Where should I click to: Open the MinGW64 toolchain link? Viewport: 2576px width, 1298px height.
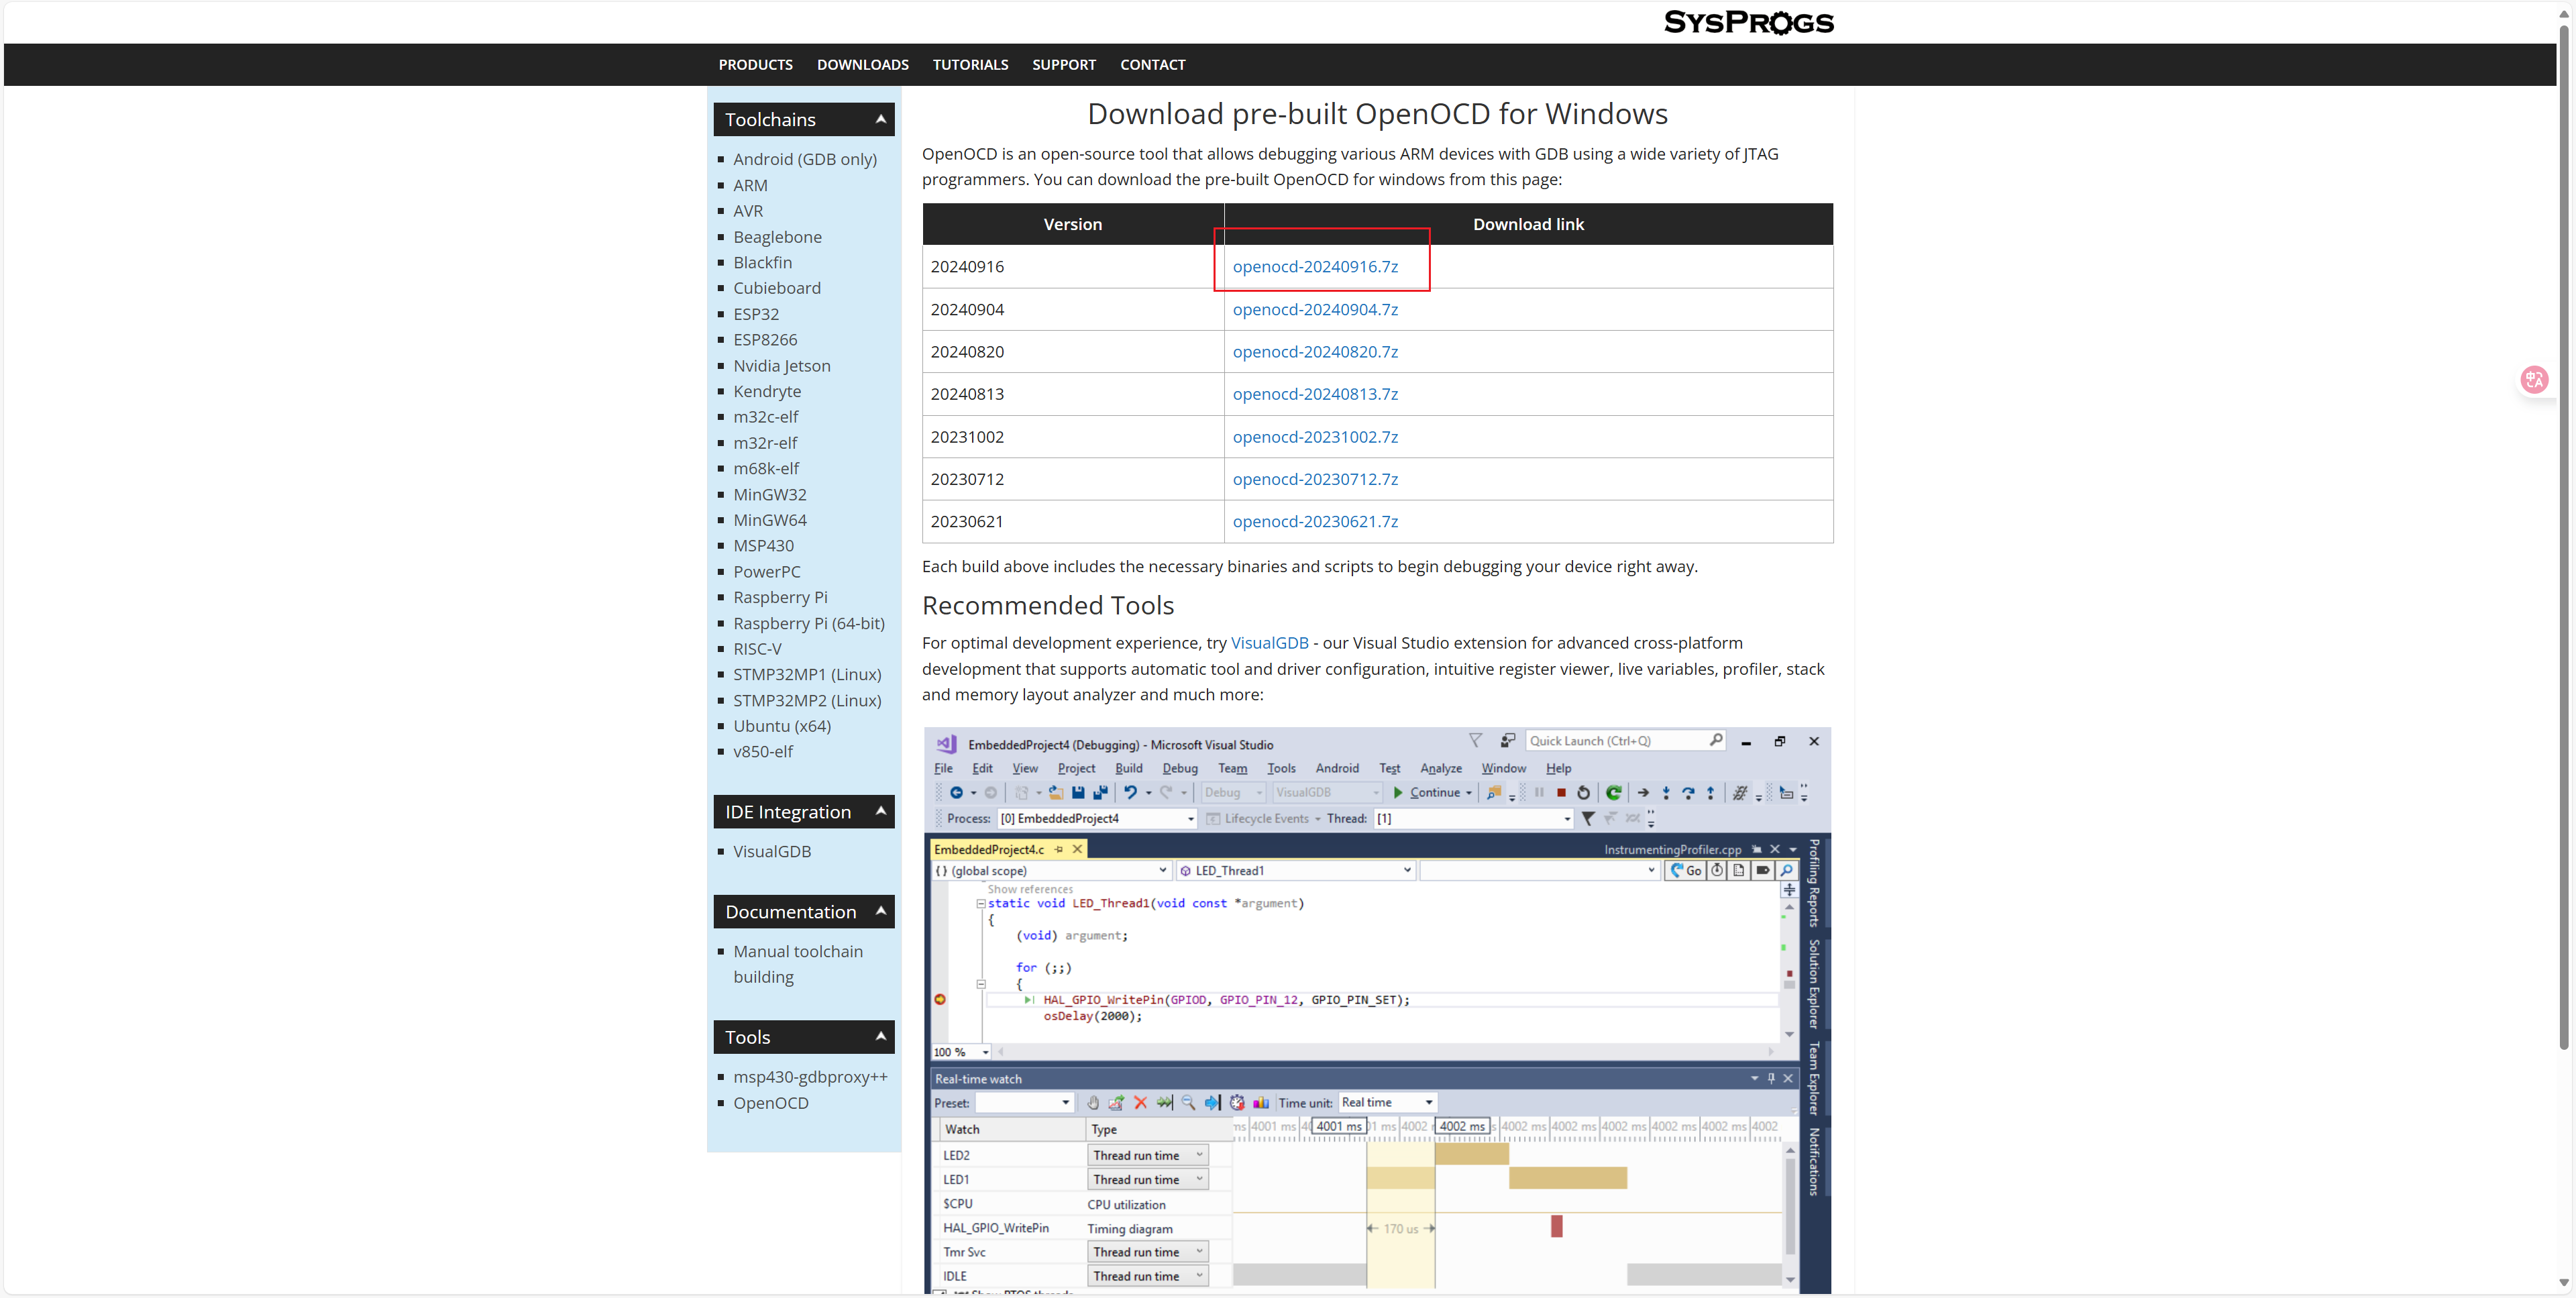tap(770, 520)
